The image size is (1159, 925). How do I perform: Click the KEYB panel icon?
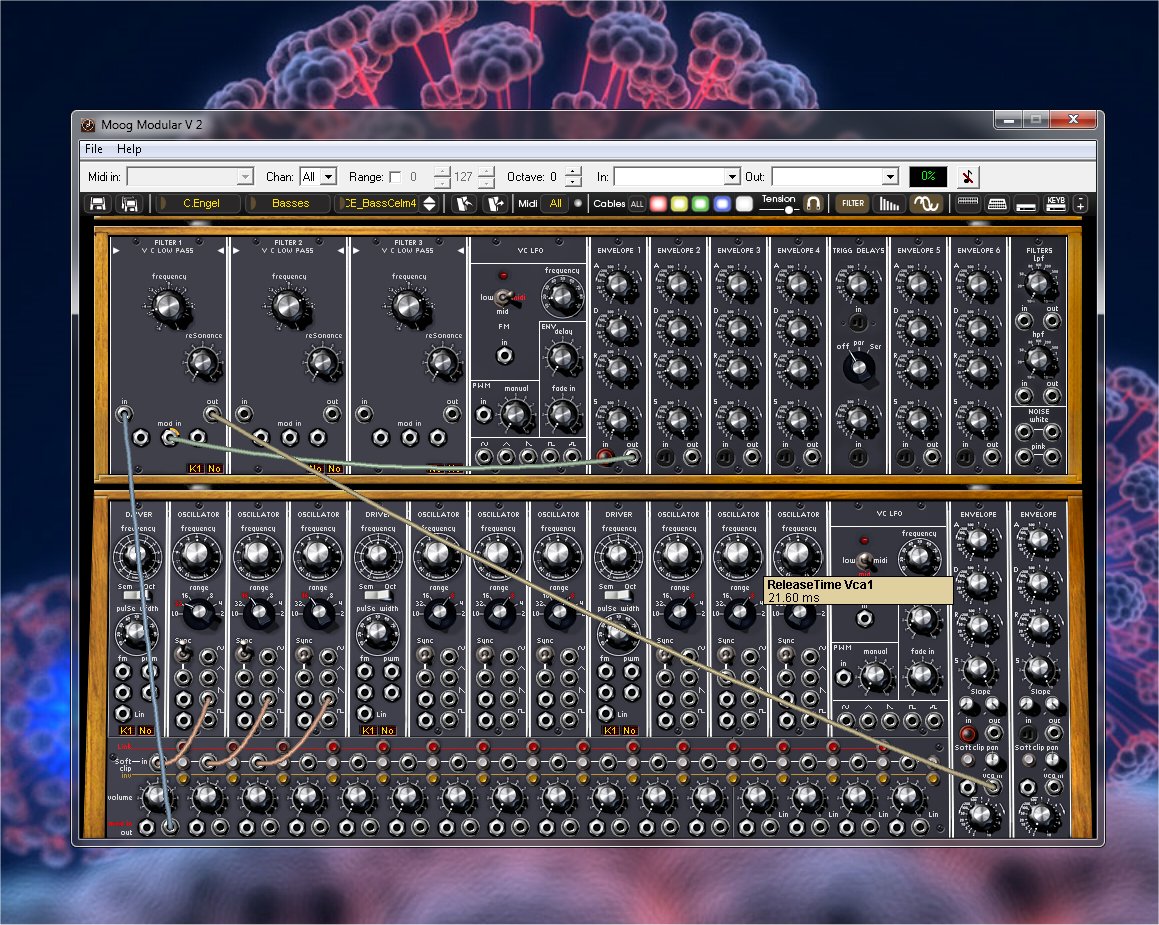(x=1056, y=203)
